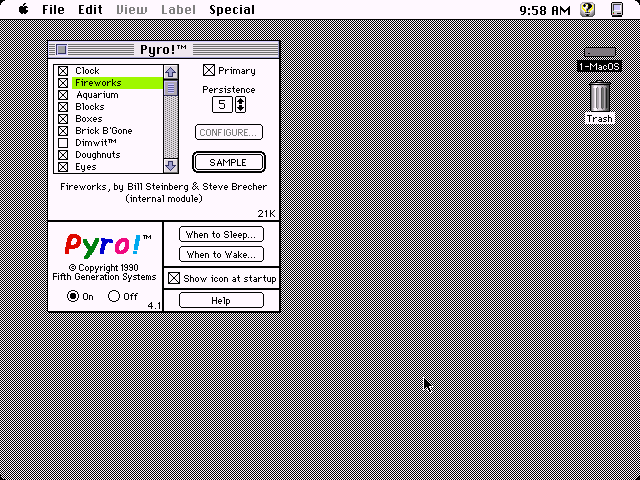This screenshot has height=480, width=640.
Task: Toggle the Boxes module checkbox
Action: 63,119
